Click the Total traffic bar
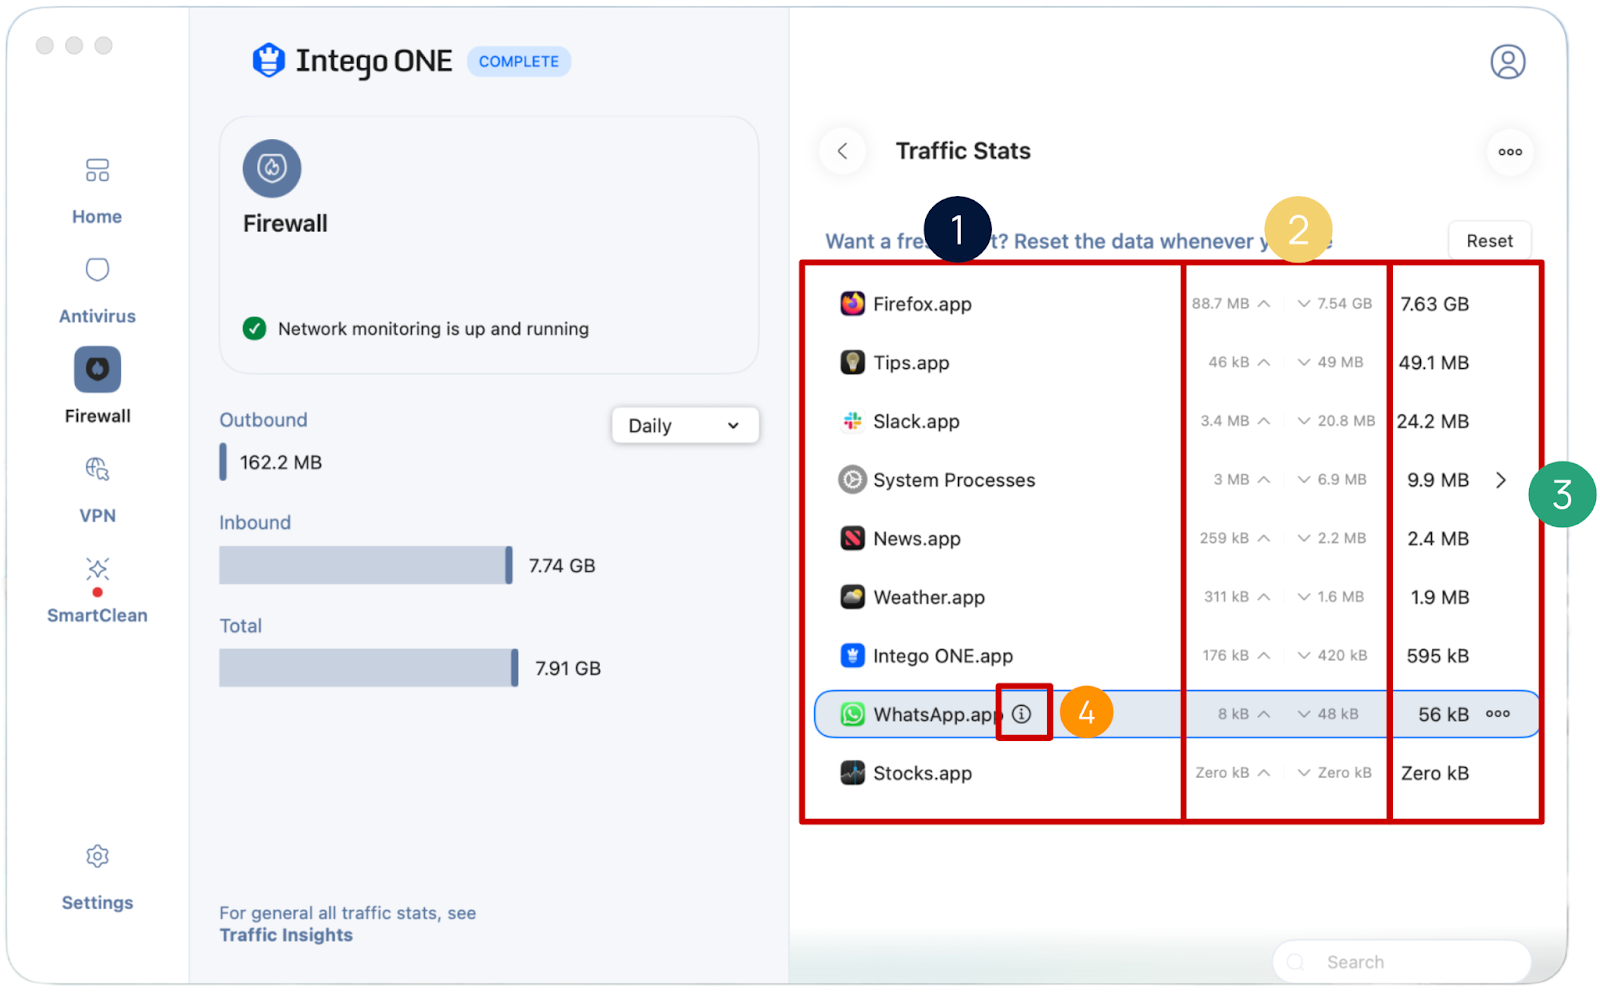 (x=369, y=668)
